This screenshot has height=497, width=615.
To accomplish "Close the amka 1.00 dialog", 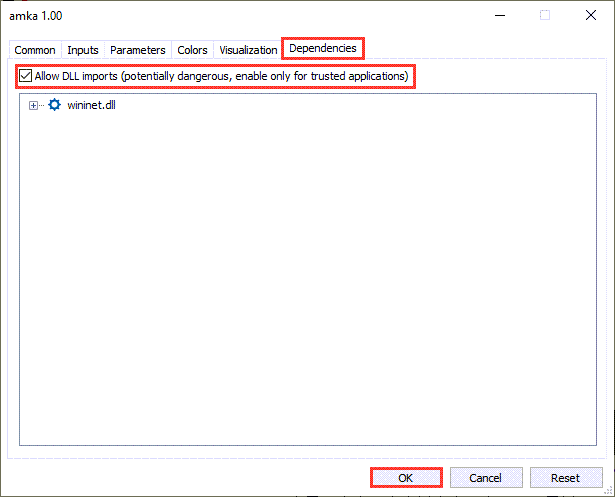I will (x=591, y=15).
